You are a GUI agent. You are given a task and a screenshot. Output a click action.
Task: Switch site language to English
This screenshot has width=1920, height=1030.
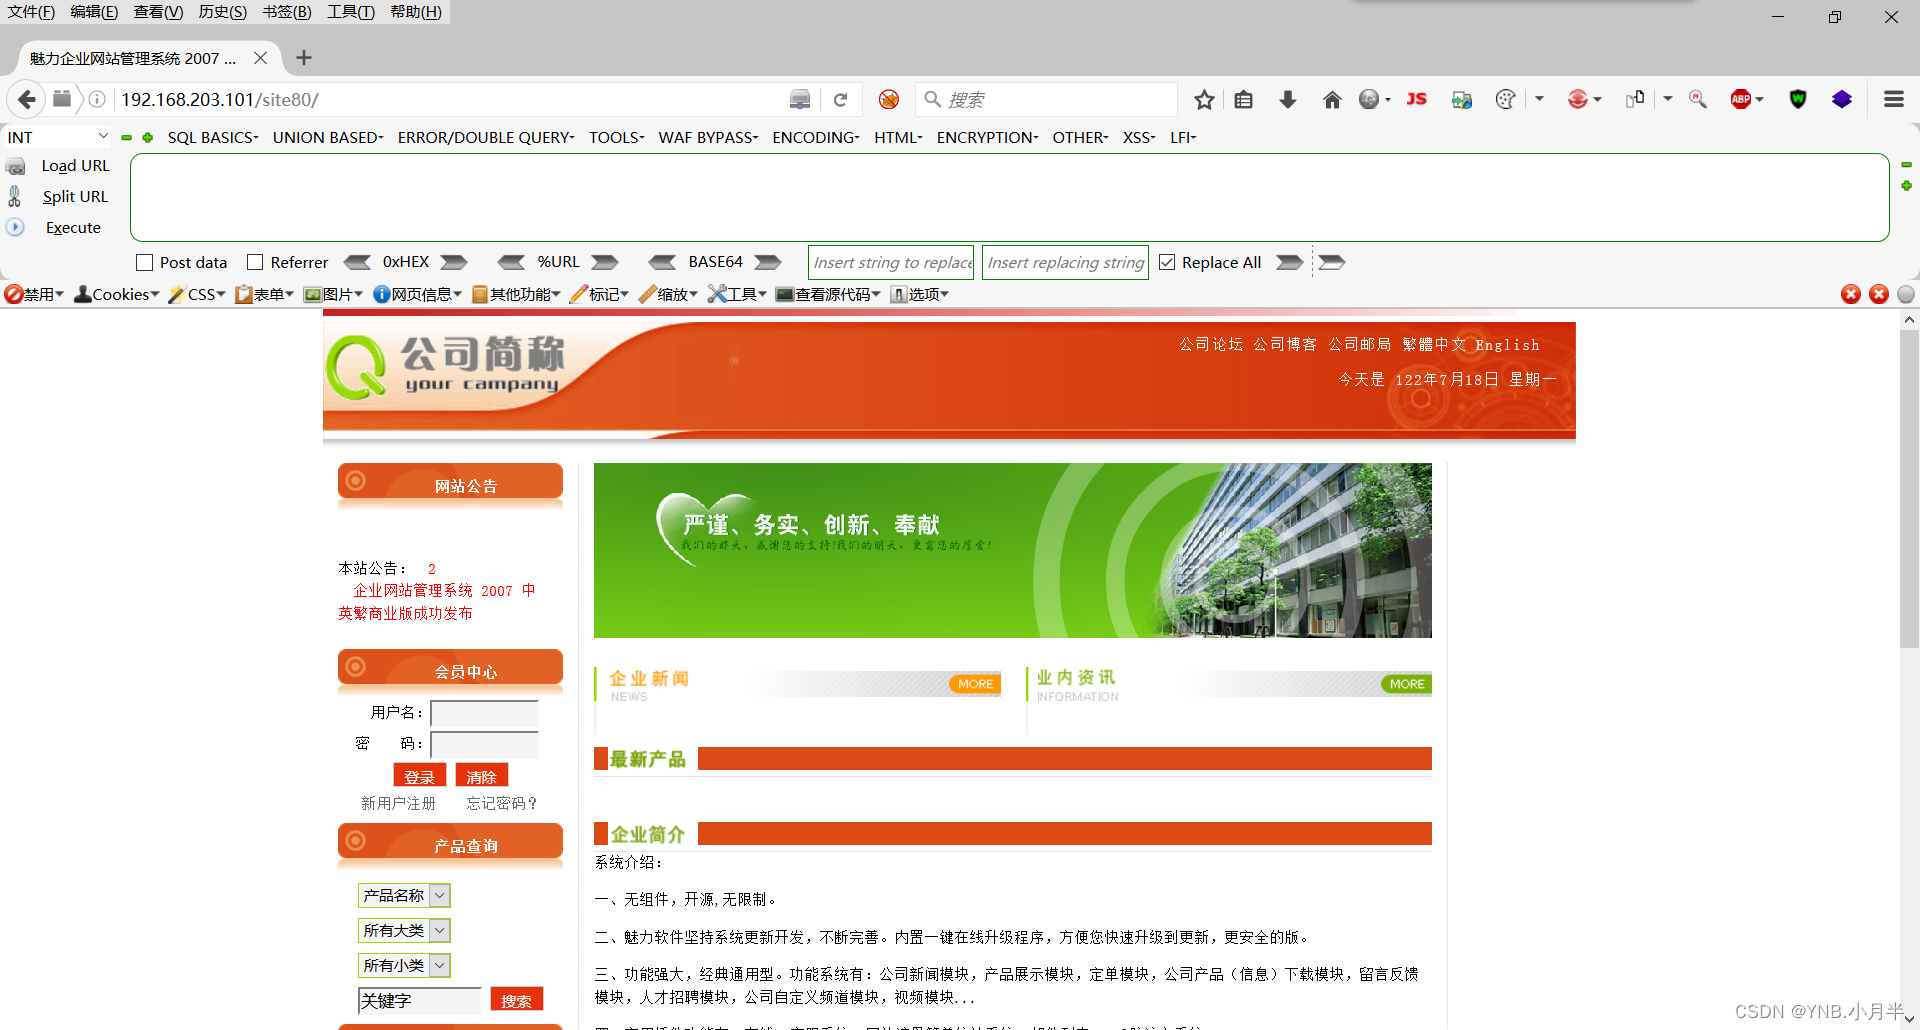coord(1506,344)
